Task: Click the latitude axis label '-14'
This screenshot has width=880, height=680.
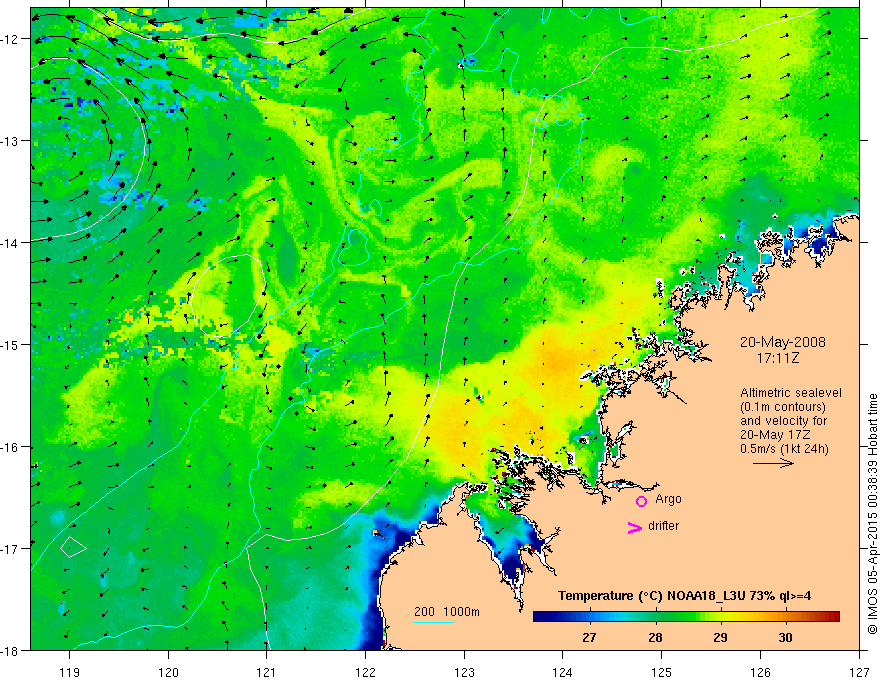Action: coord(10,243)
